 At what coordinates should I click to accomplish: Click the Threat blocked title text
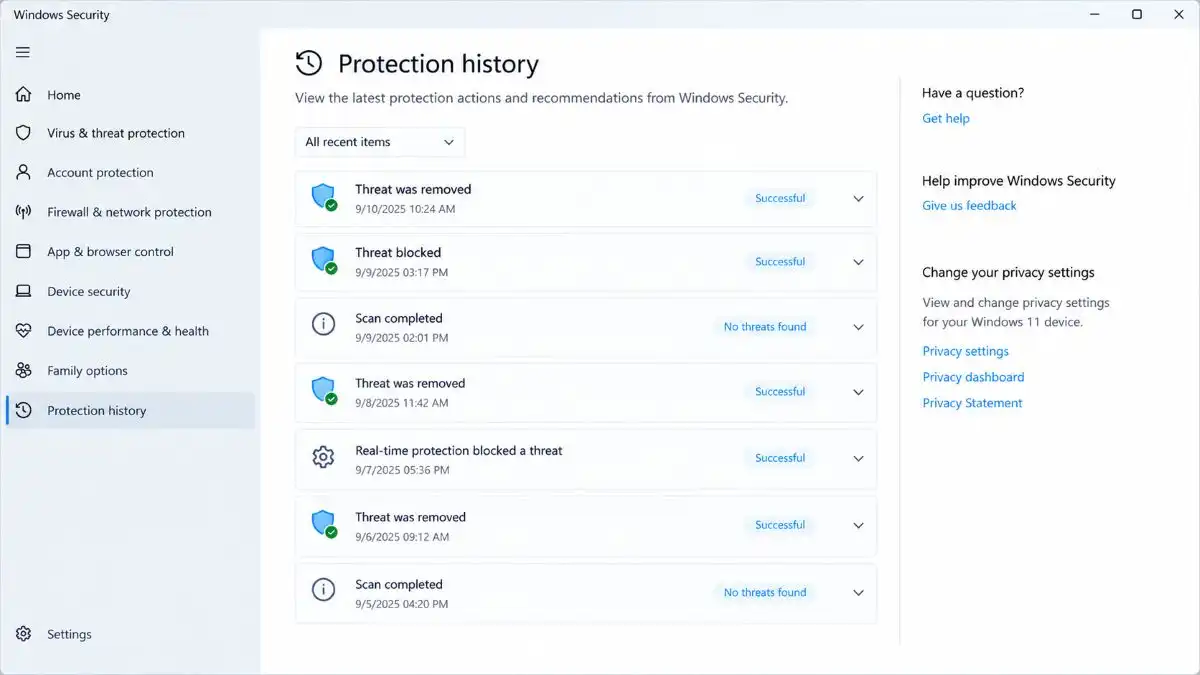pyautogui.click(x=398, y=253)
